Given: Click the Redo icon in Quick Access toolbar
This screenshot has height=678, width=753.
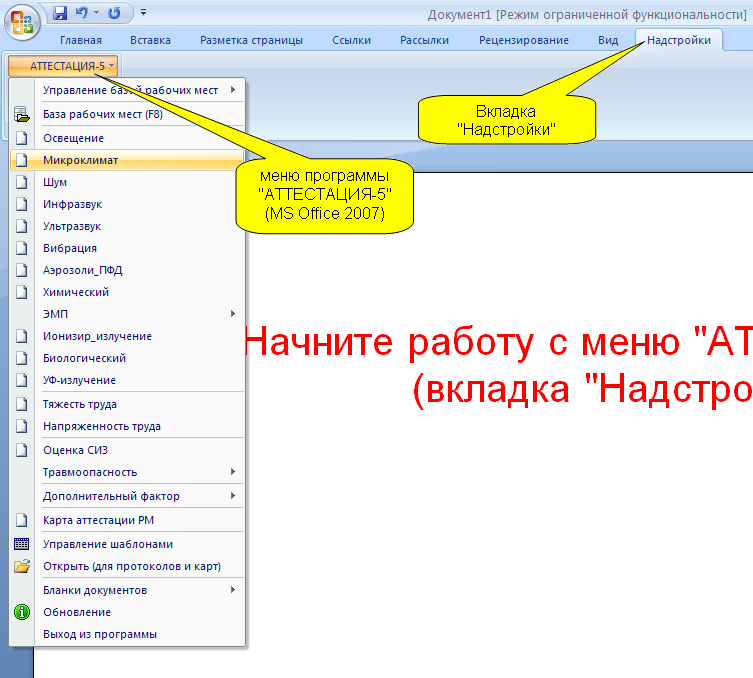Looking at the screenshot, I should [x=114, y=12].
